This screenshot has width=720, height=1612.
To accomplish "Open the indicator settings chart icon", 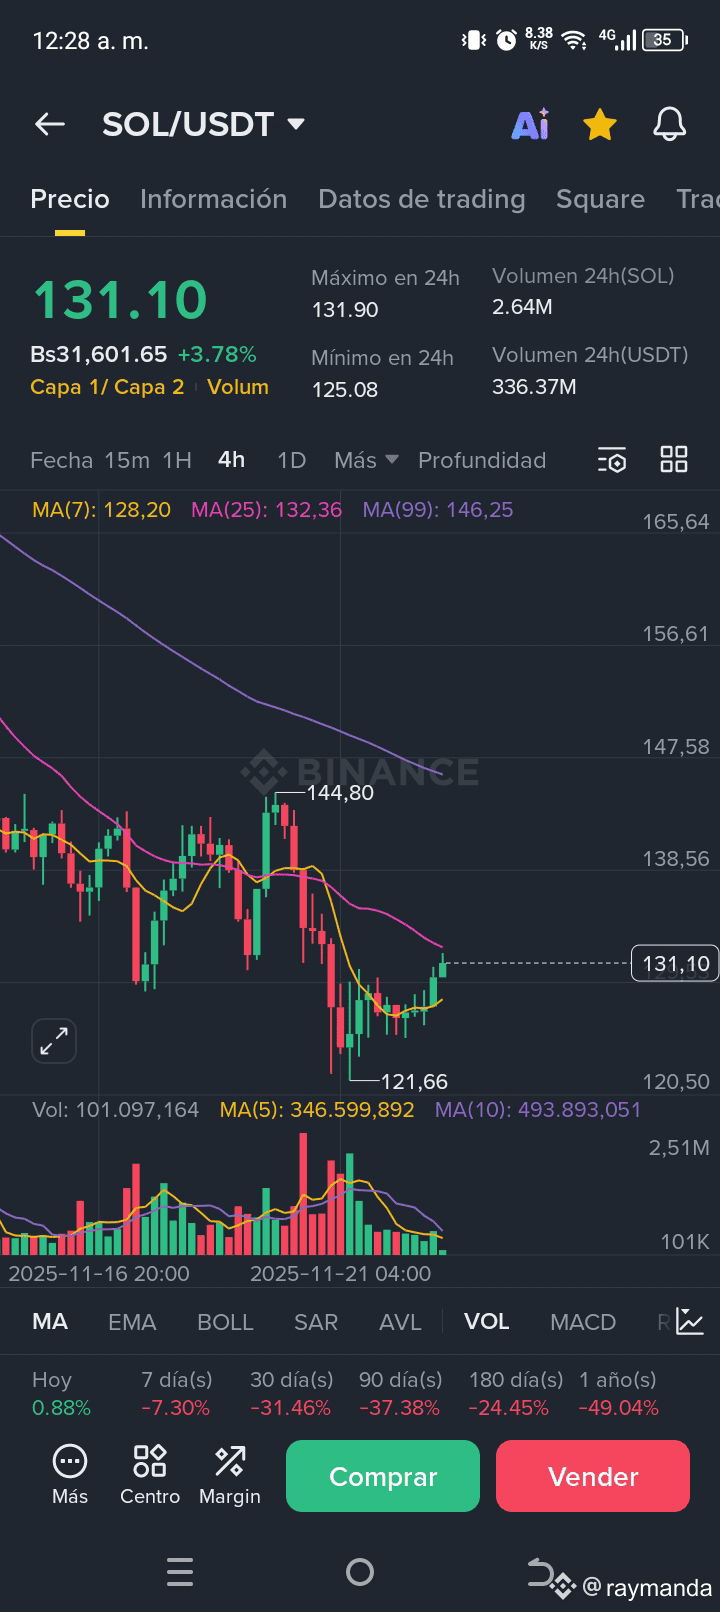I will (x=690, y=1321).
